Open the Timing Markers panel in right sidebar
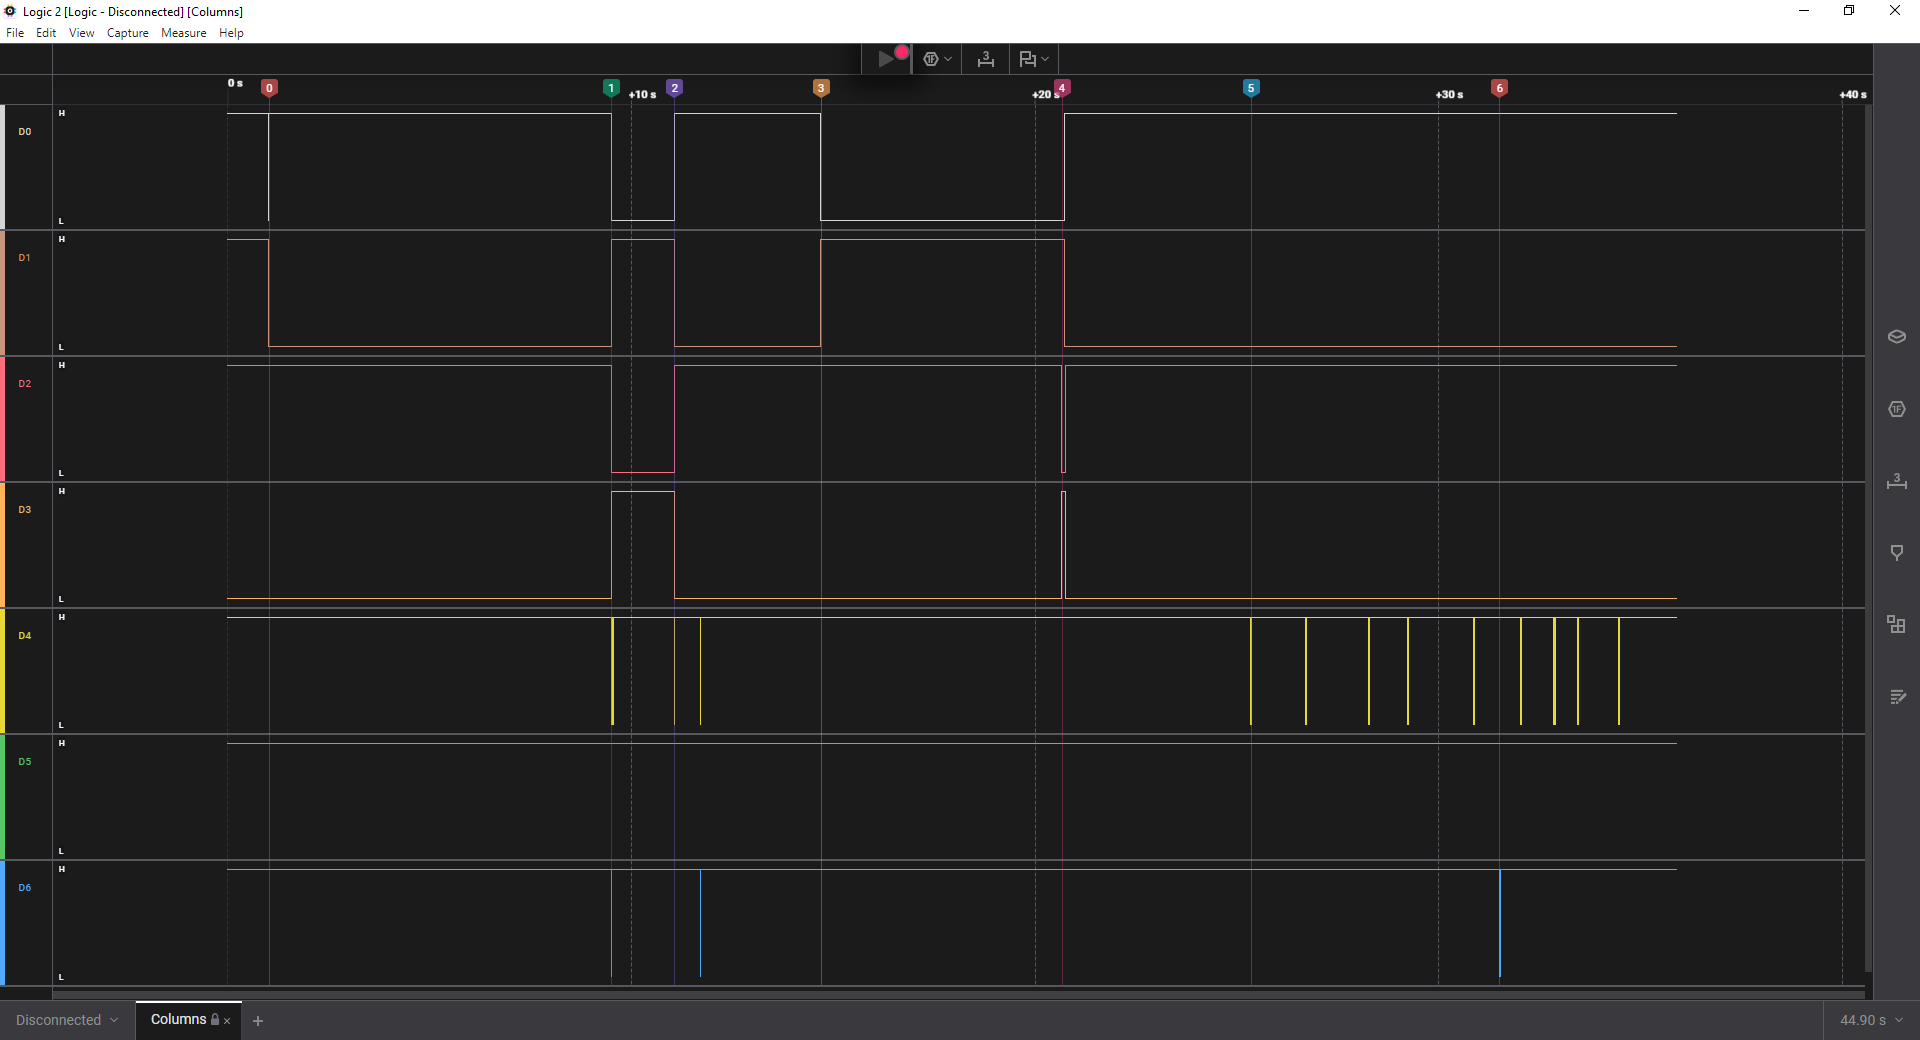Image resolution: width=1920 pixels, height=1040 pixels. pyautogui.click(x=1896, y=553)
